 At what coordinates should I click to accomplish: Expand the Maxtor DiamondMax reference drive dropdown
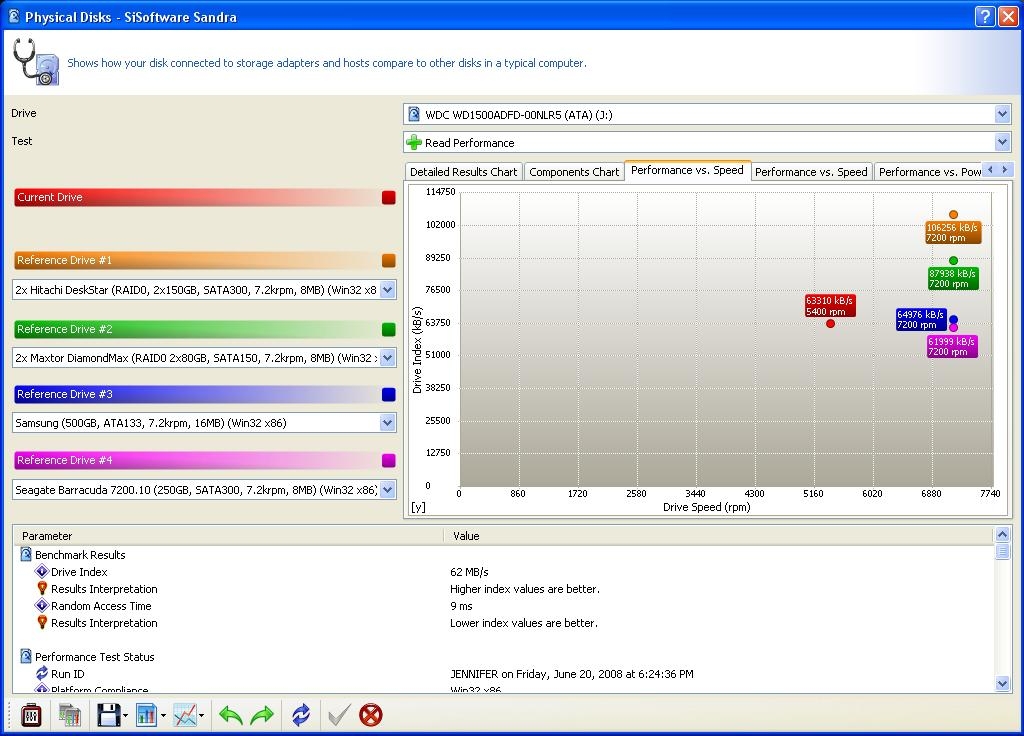click(x=387, y=357)
